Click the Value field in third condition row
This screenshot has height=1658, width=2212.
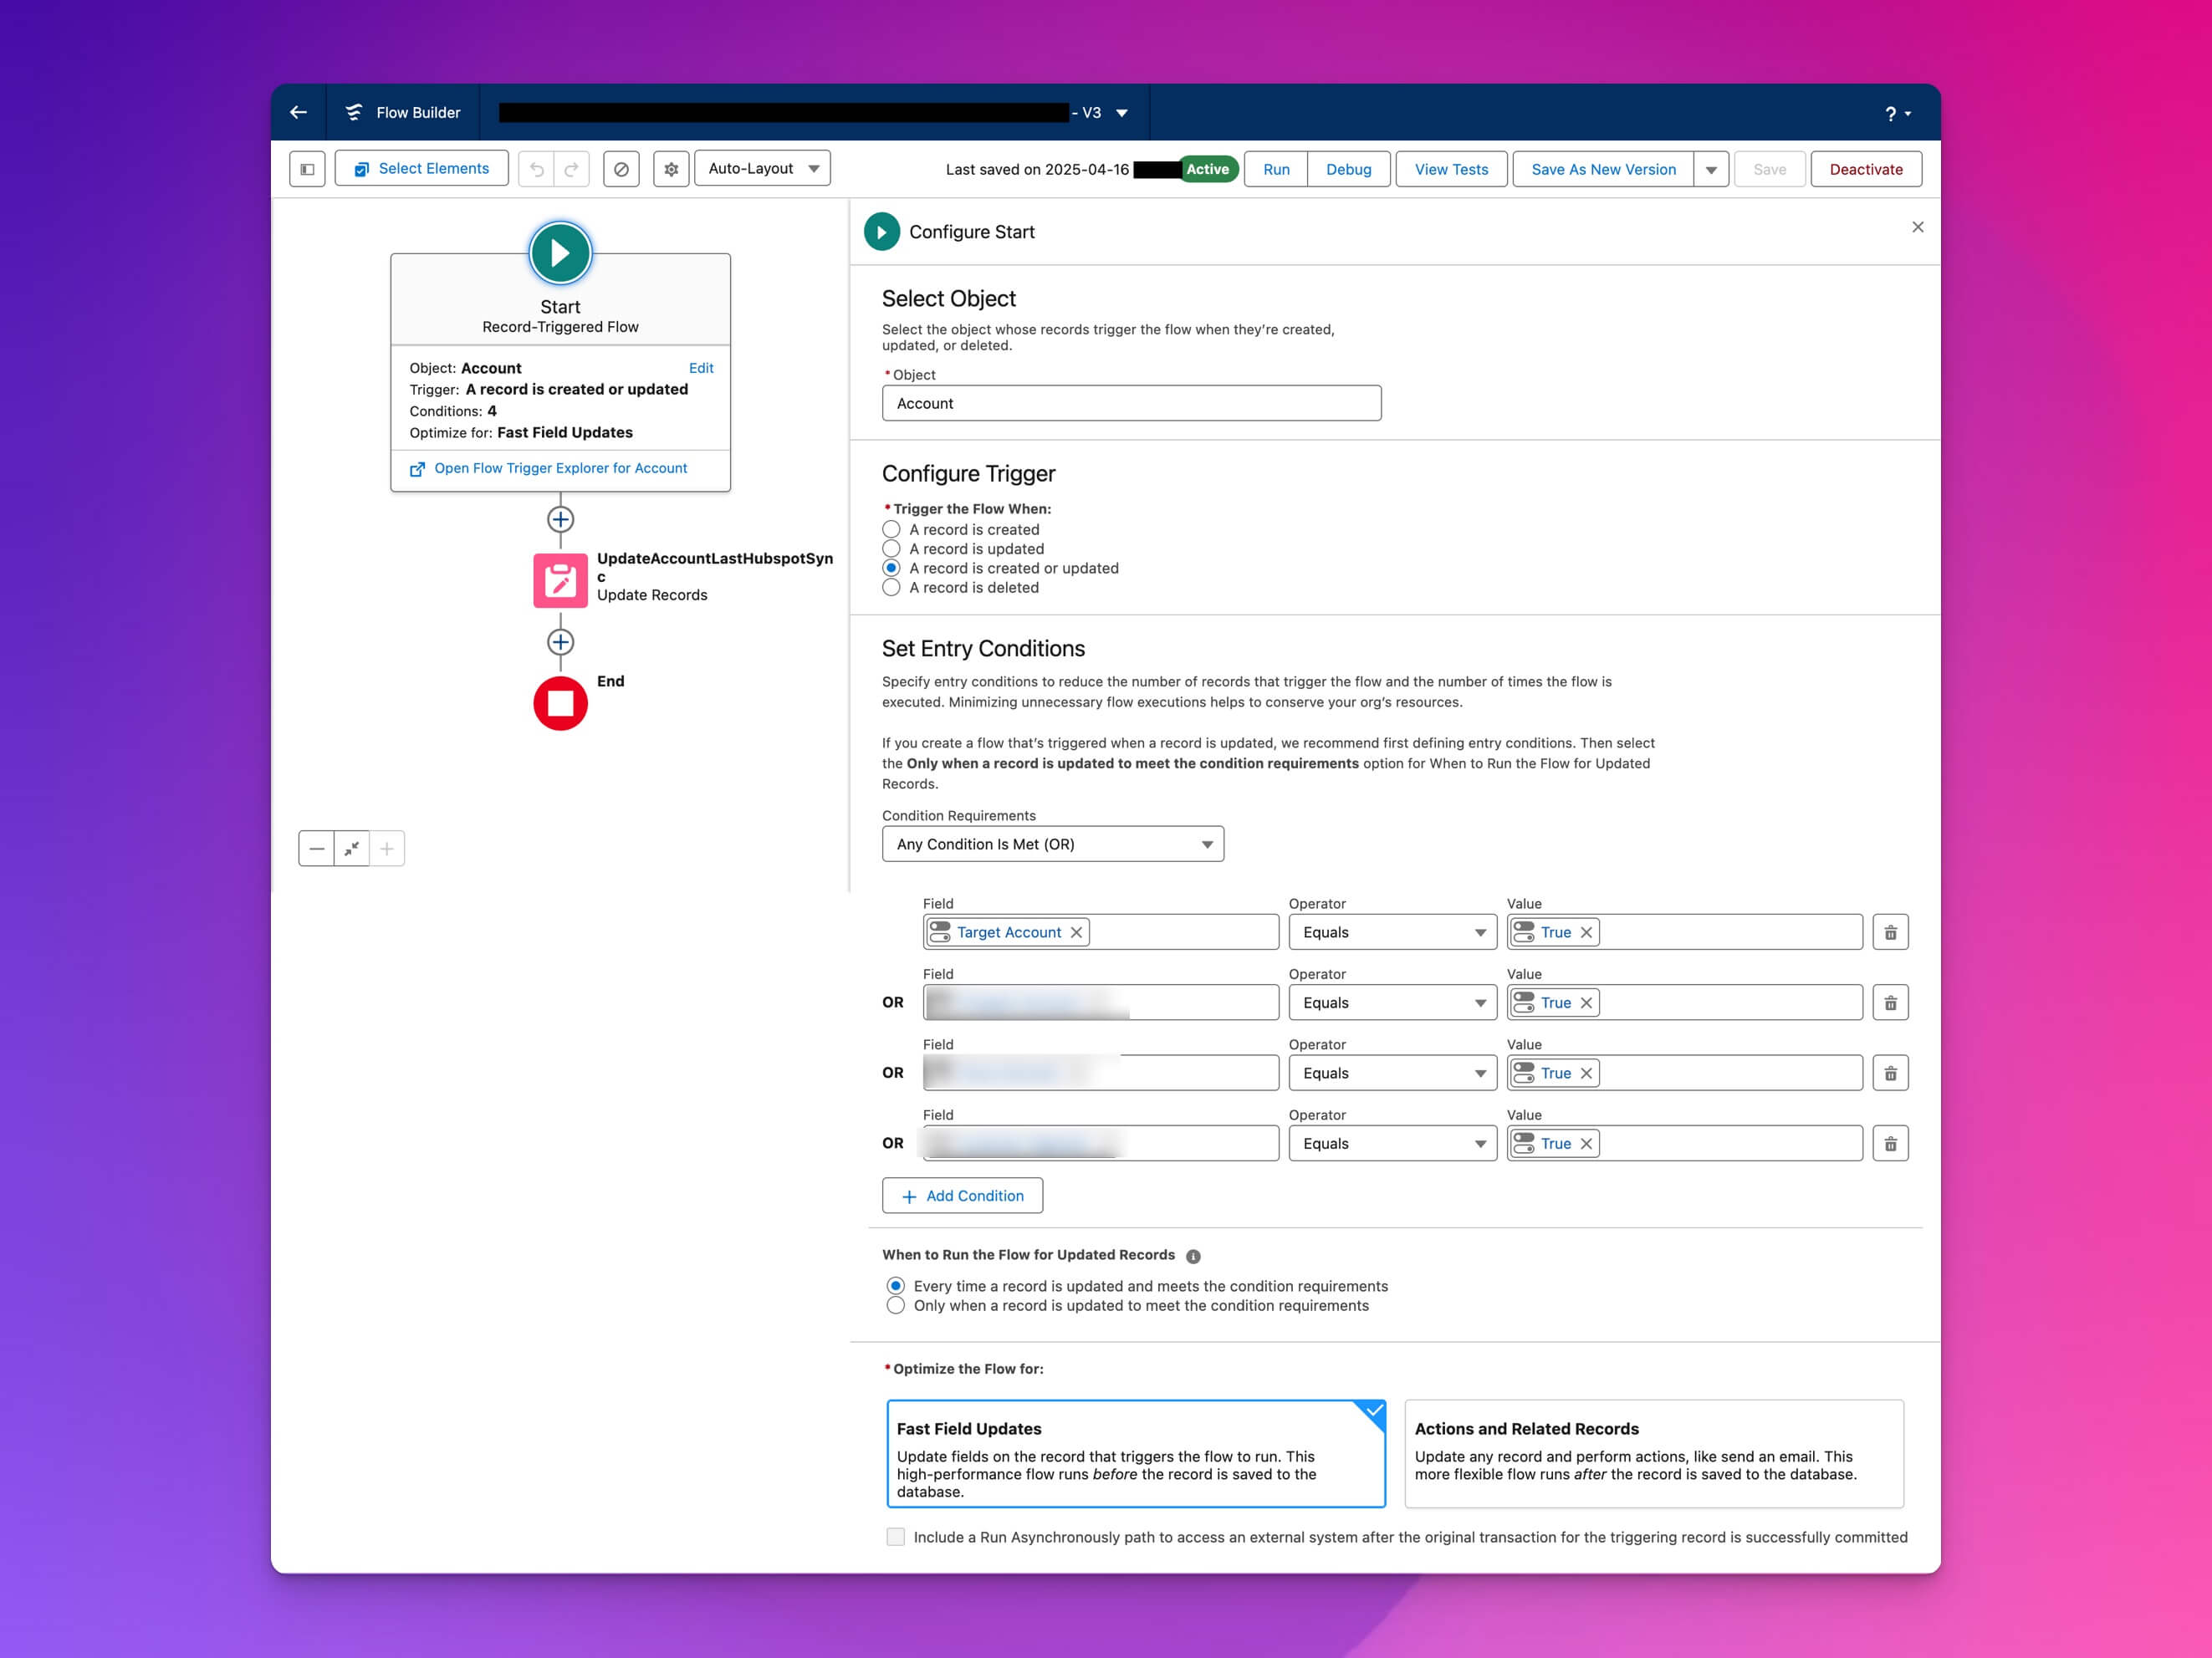1684,1073
